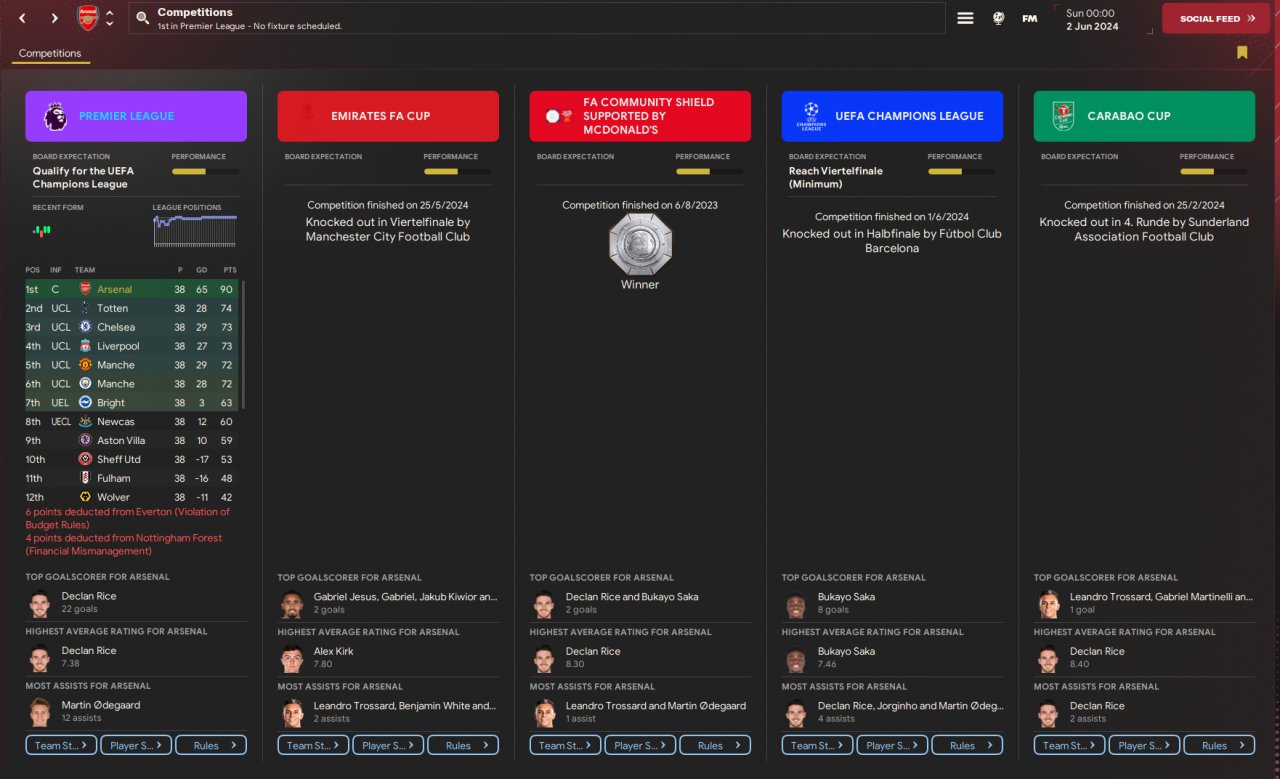1280x779 pixels.
Task: Click the "Sun 00:00 2 Jun 2024" date display
Action: 1092,20
